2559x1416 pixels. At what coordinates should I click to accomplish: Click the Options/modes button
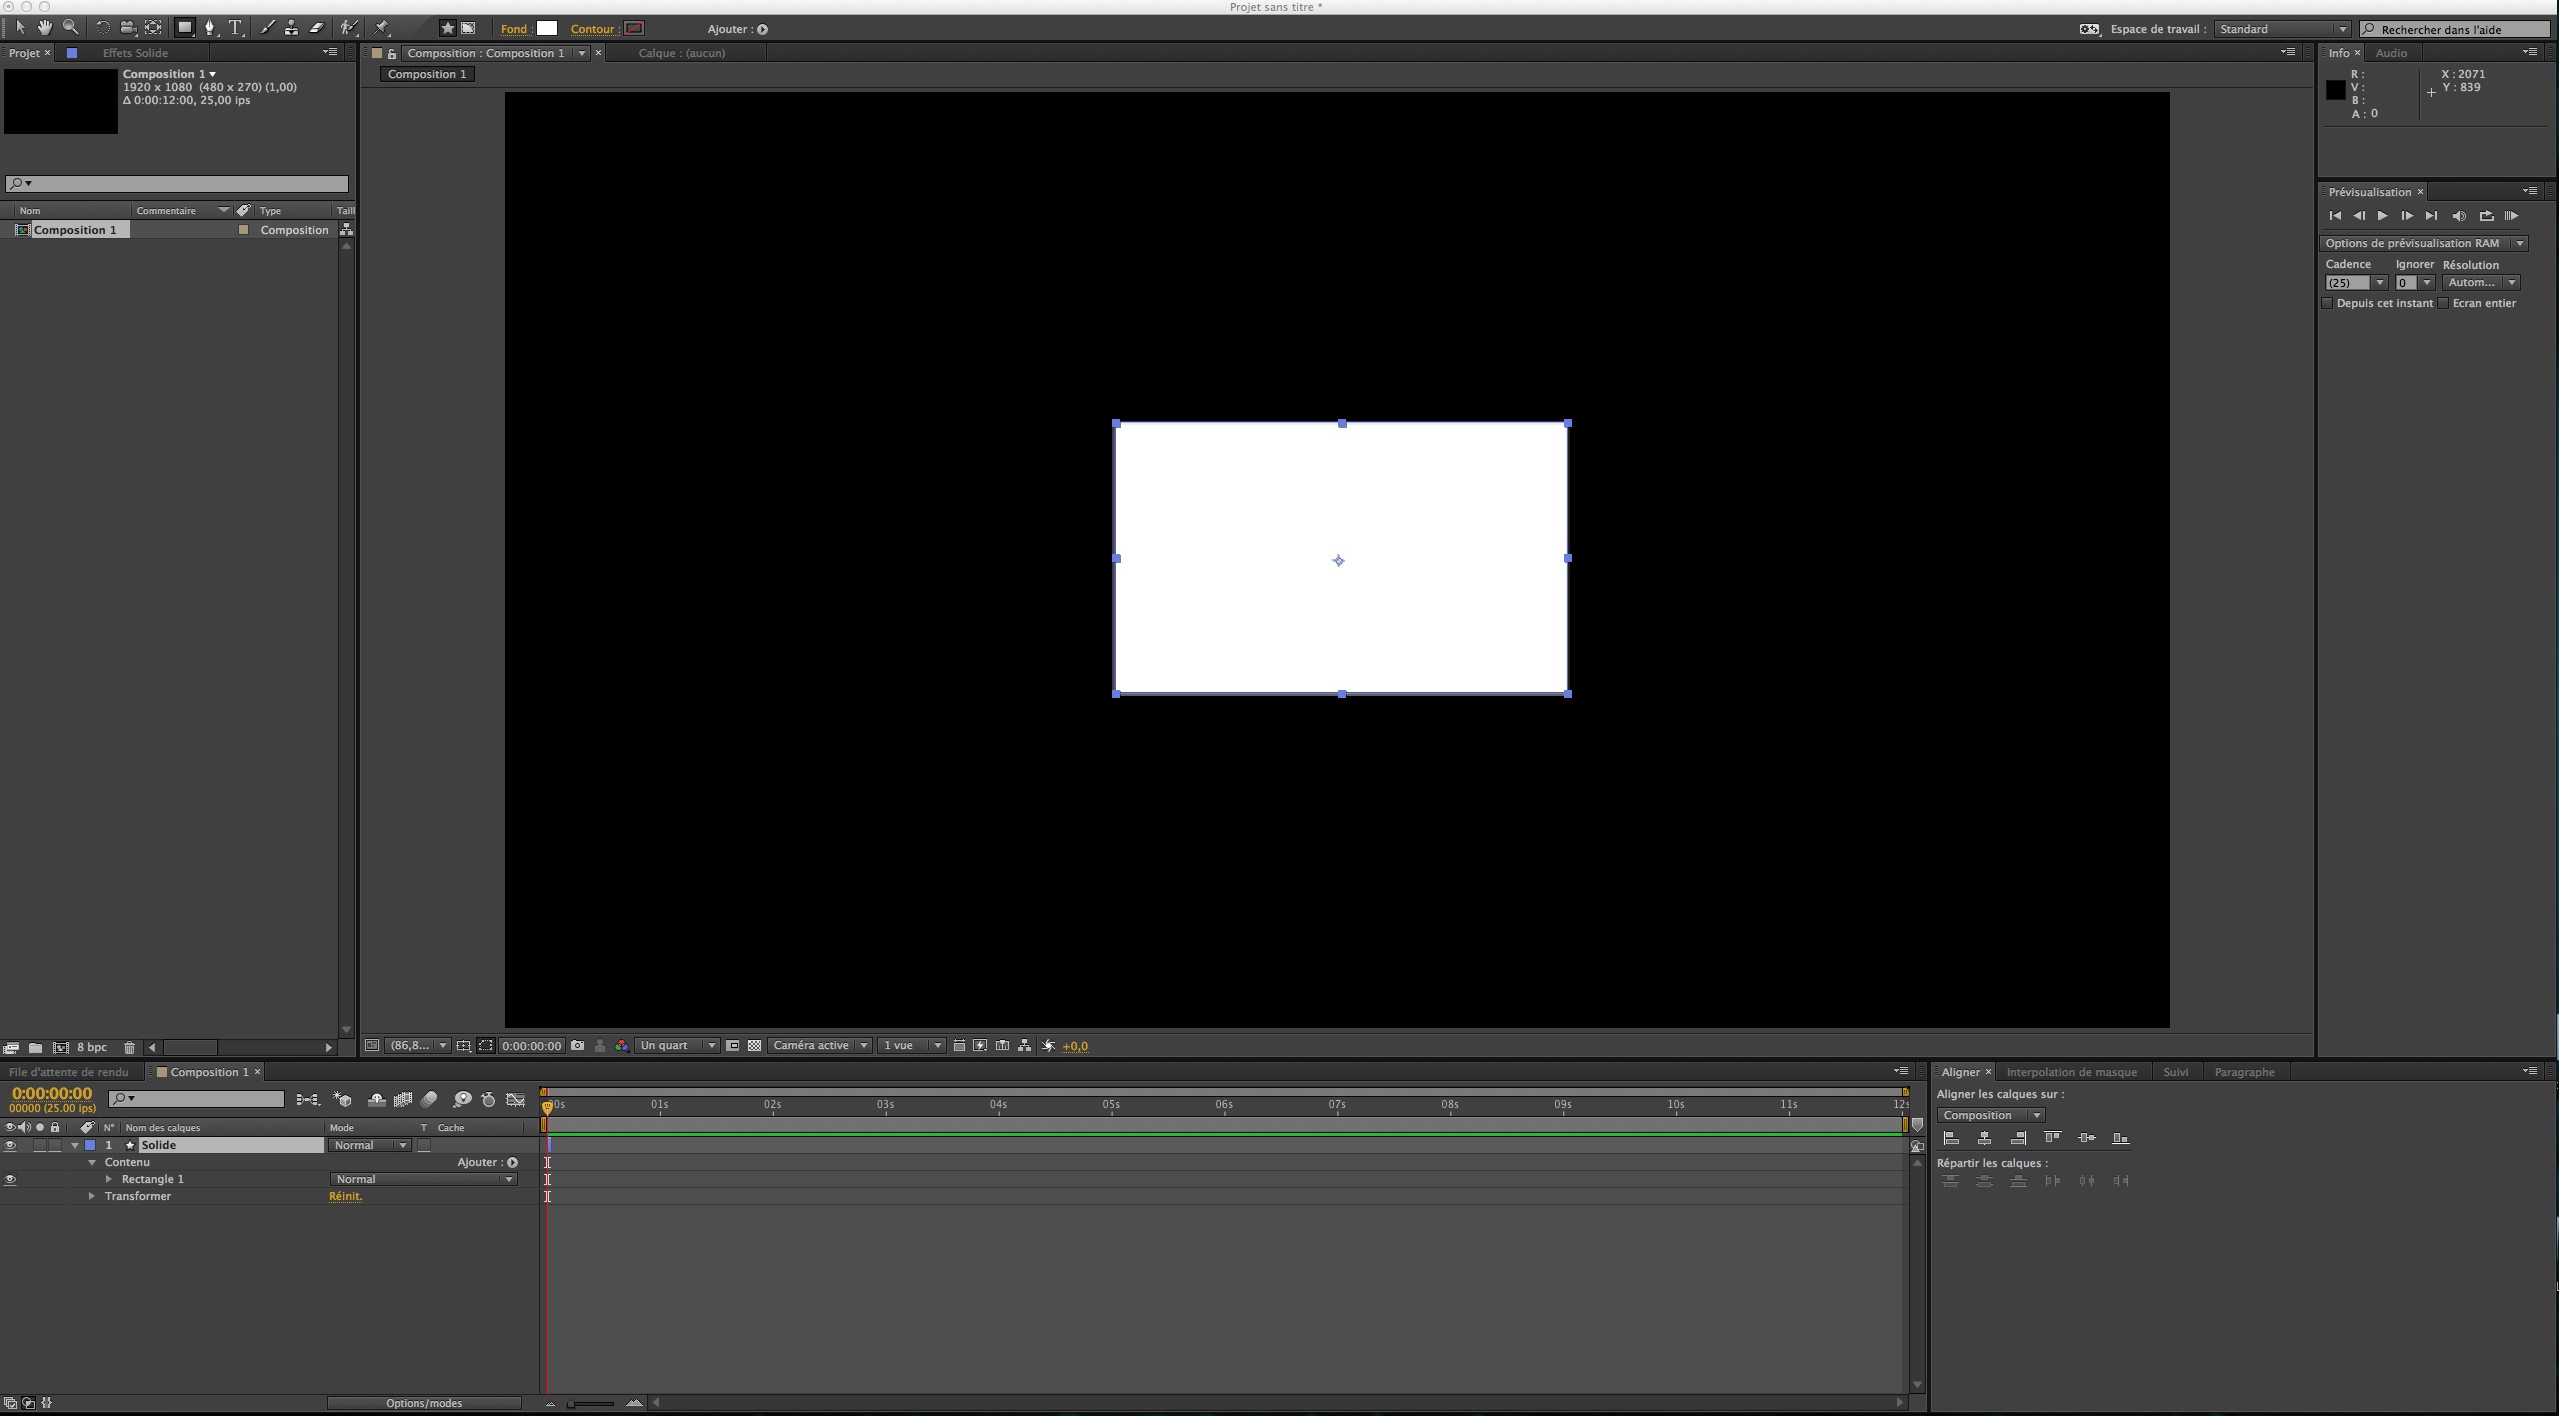[x=424, y=1403]
